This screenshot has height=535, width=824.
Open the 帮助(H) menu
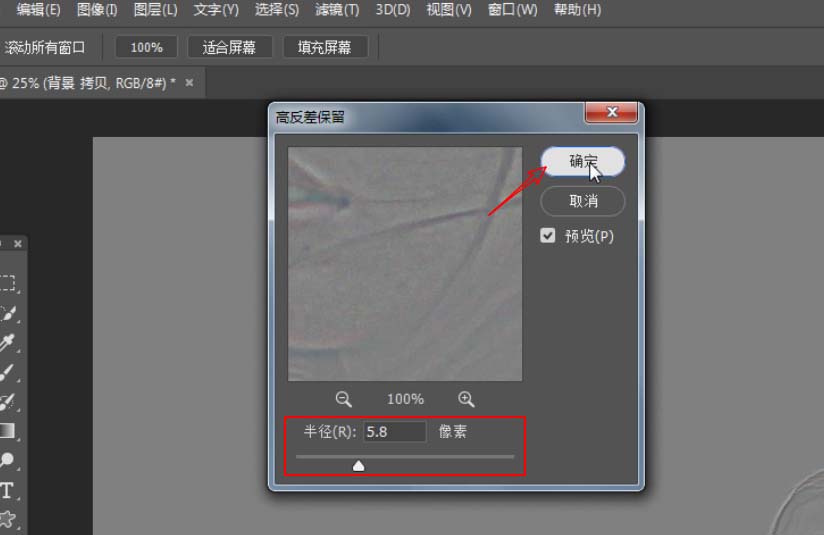(x=577, y=9)
